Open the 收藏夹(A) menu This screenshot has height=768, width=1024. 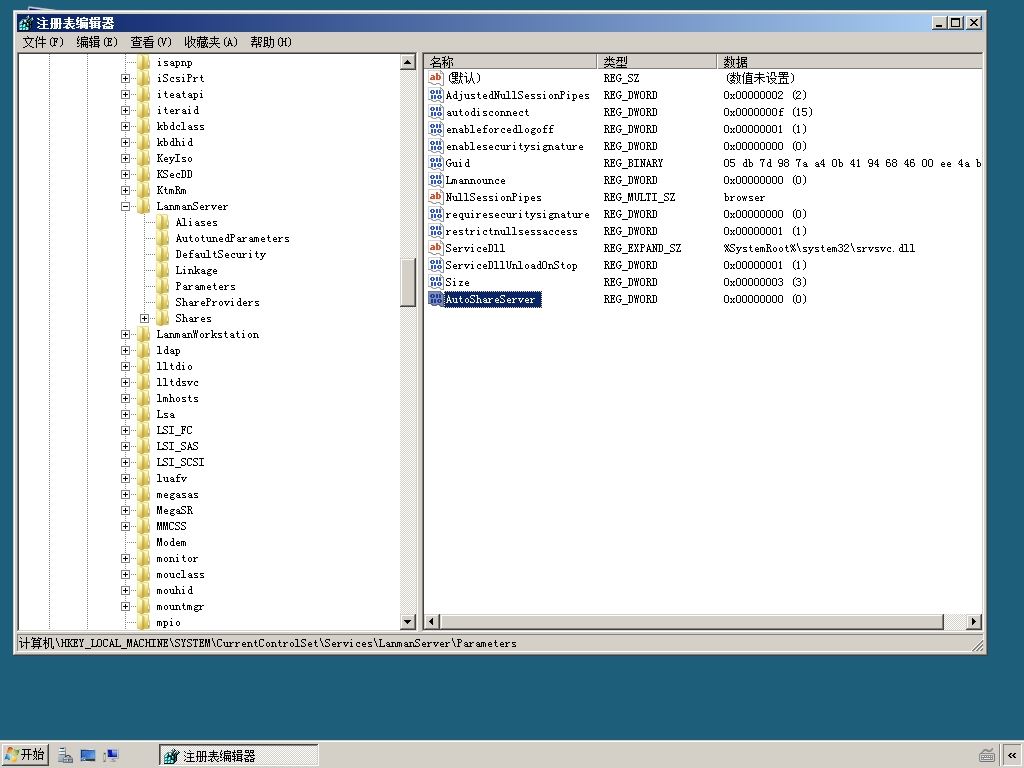click(210, 42)
